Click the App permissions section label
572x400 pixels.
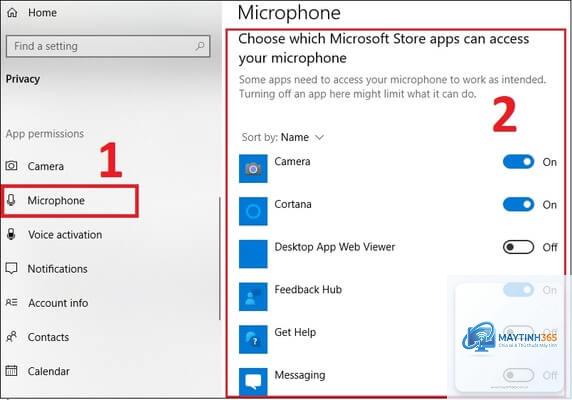tap(45, 133)
